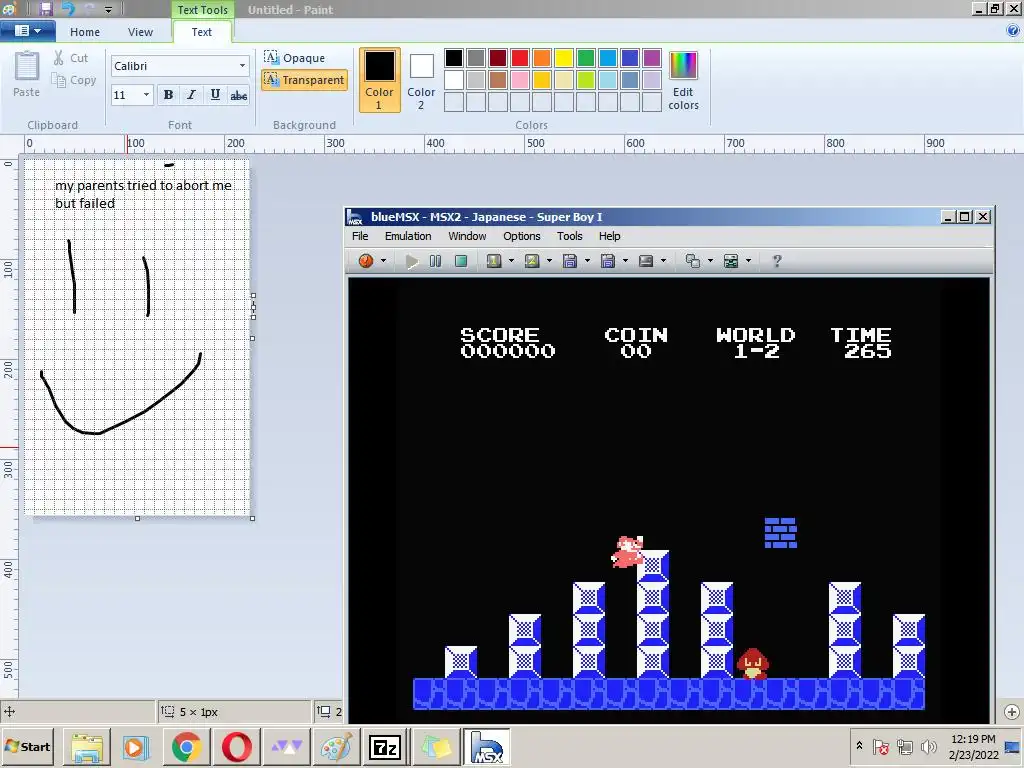Click the Undo arrow in Paint title bar
Viewport: 1024px width, 768px height.
point(68,9)
